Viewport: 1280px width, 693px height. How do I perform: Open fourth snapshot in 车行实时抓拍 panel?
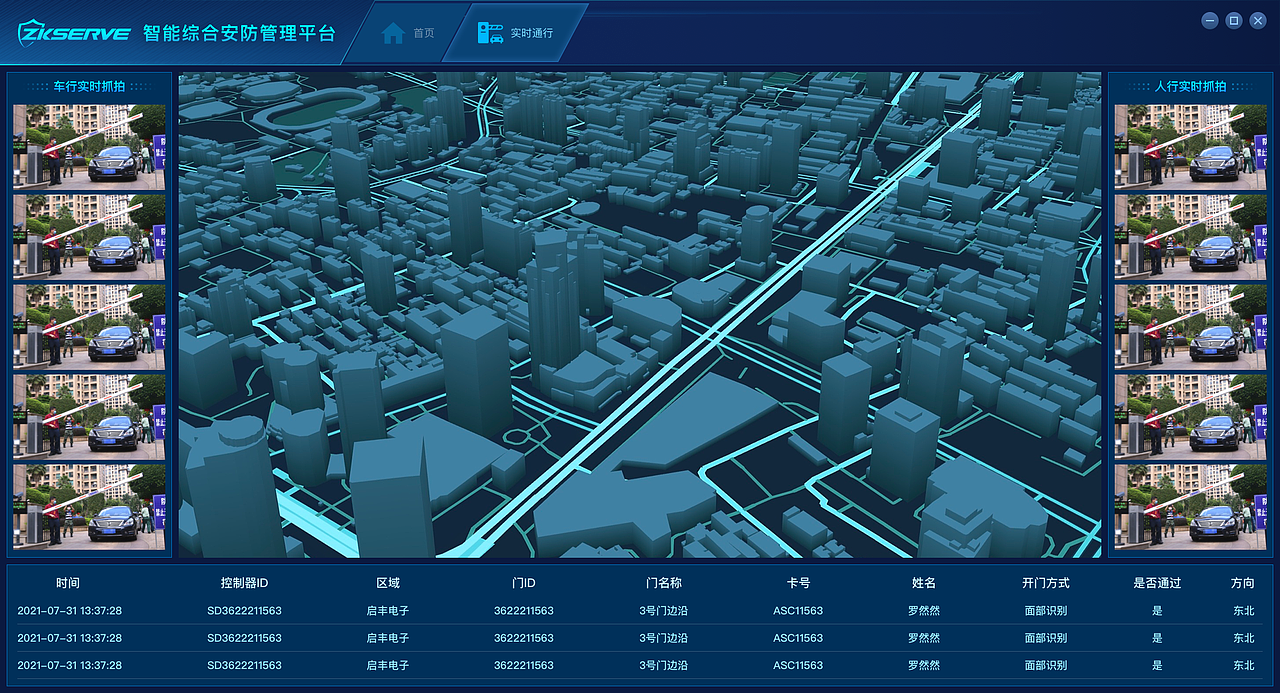click(x=89, y=417)
